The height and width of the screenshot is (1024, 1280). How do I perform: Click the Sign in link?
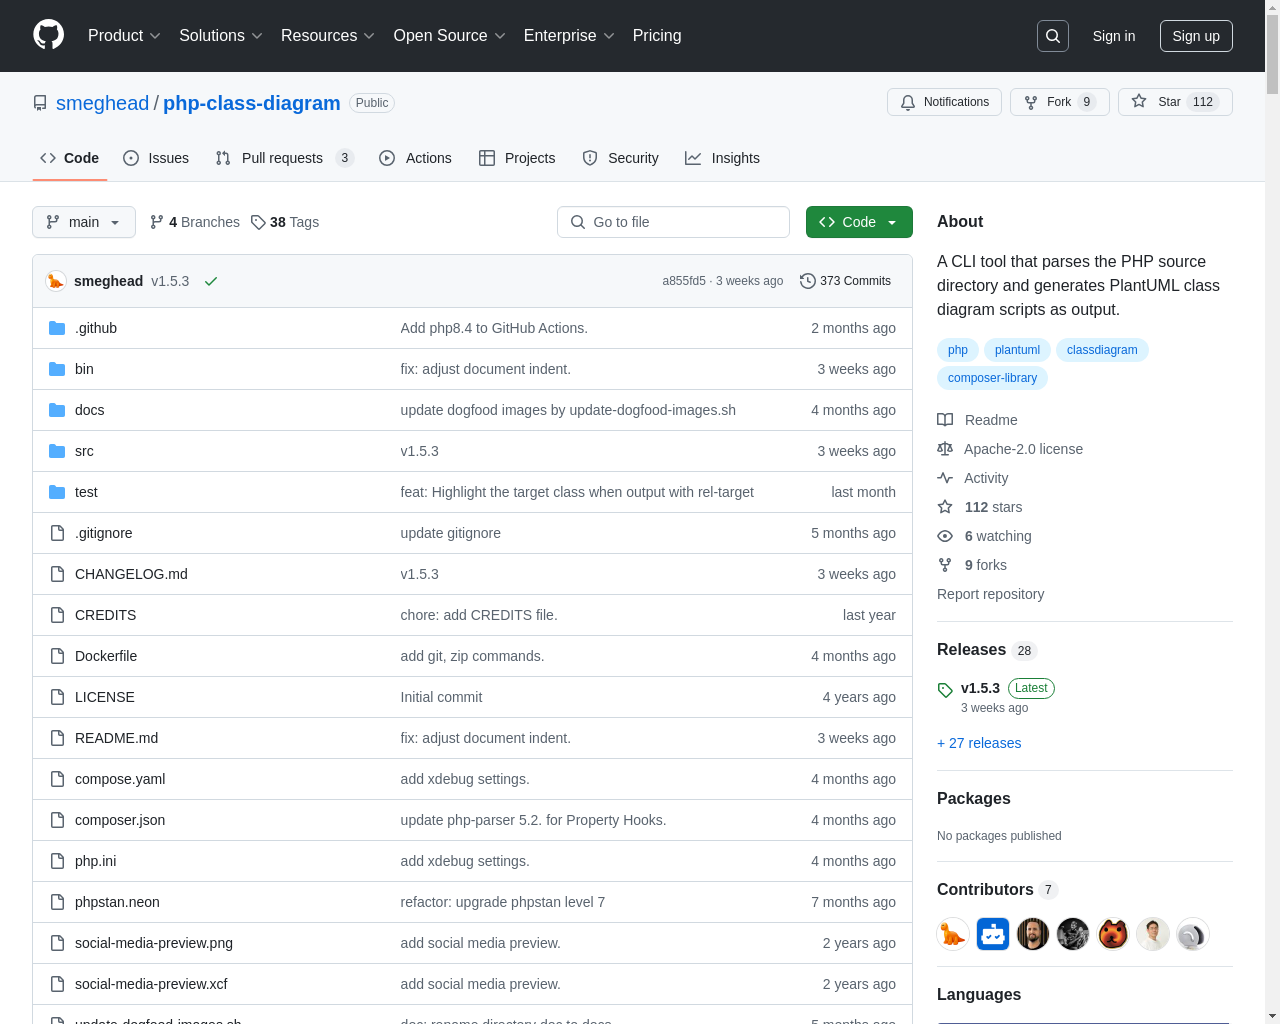click(x=1114, y=36)
